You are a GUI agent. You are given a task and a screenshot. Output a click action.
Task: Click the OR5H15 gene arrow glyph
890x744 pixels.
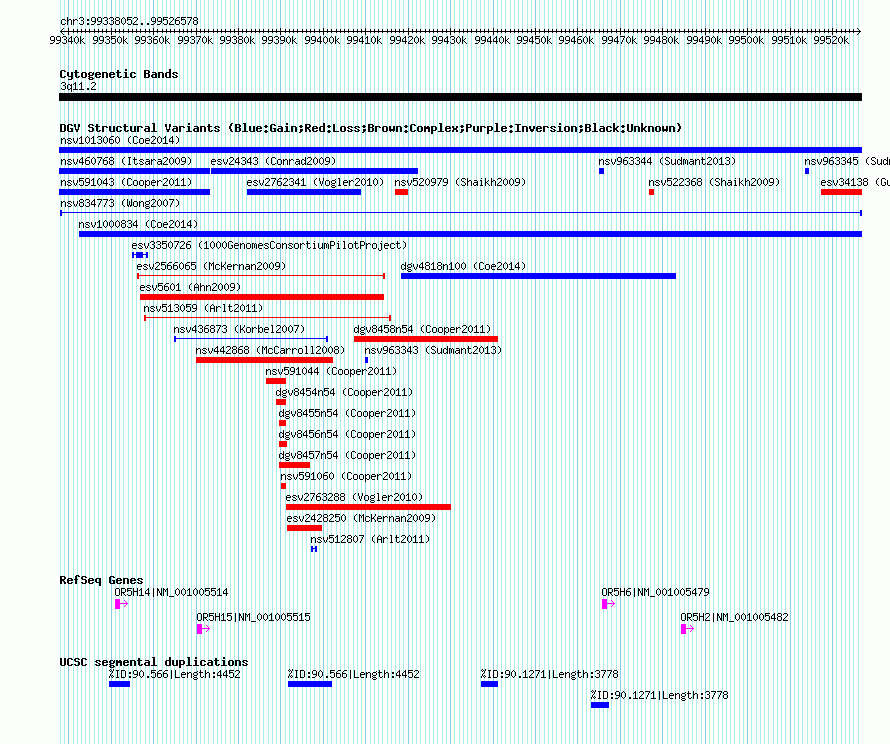point(203,629)
